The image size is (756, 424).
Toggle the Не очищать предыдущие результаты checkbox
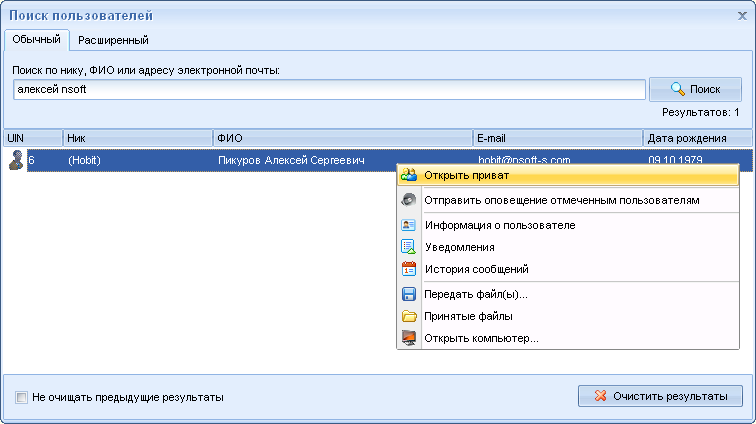22,397
